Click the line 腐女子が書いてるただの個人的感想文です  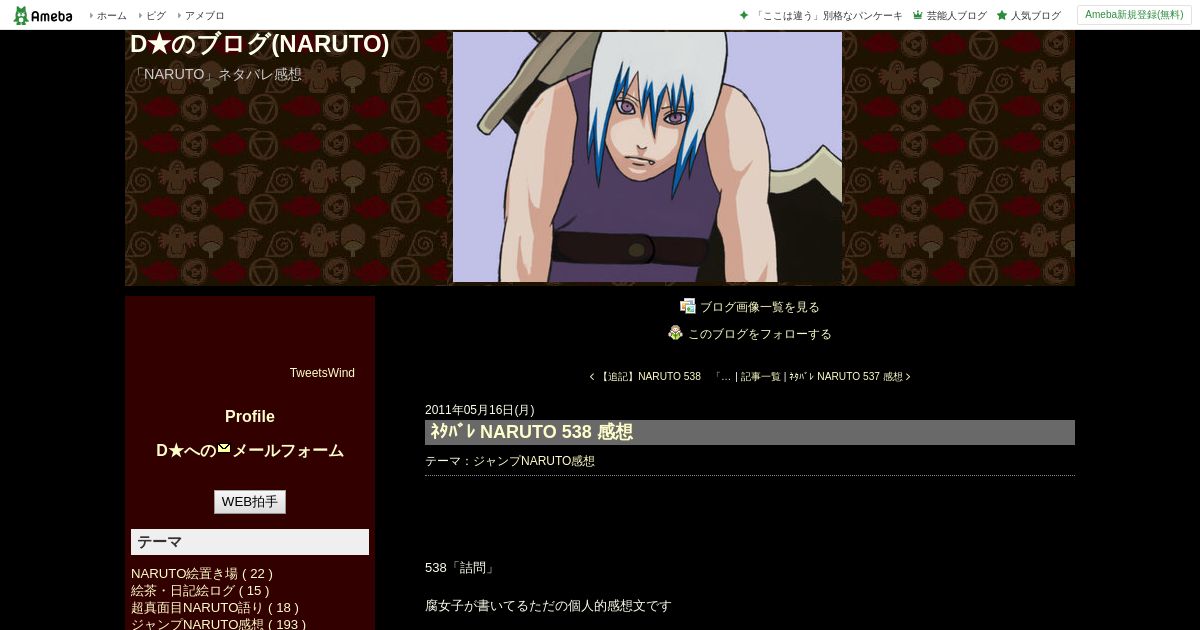[548, 605]
